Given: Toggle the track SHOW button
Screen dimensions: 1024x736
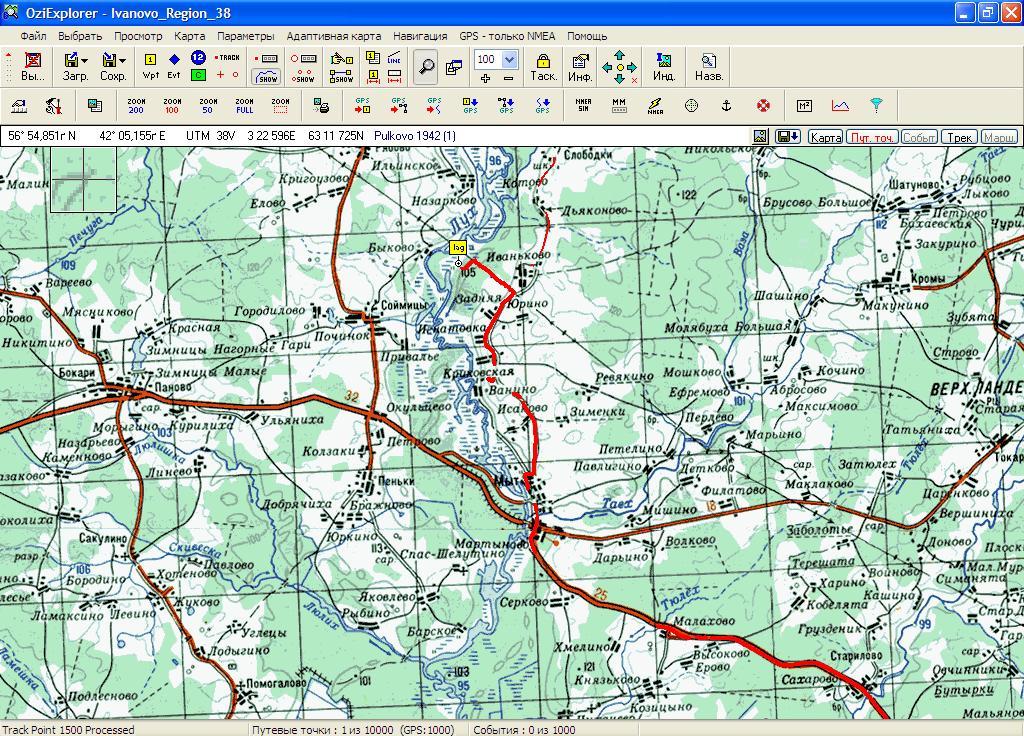Looking at the screenshot, I should 267,76.
